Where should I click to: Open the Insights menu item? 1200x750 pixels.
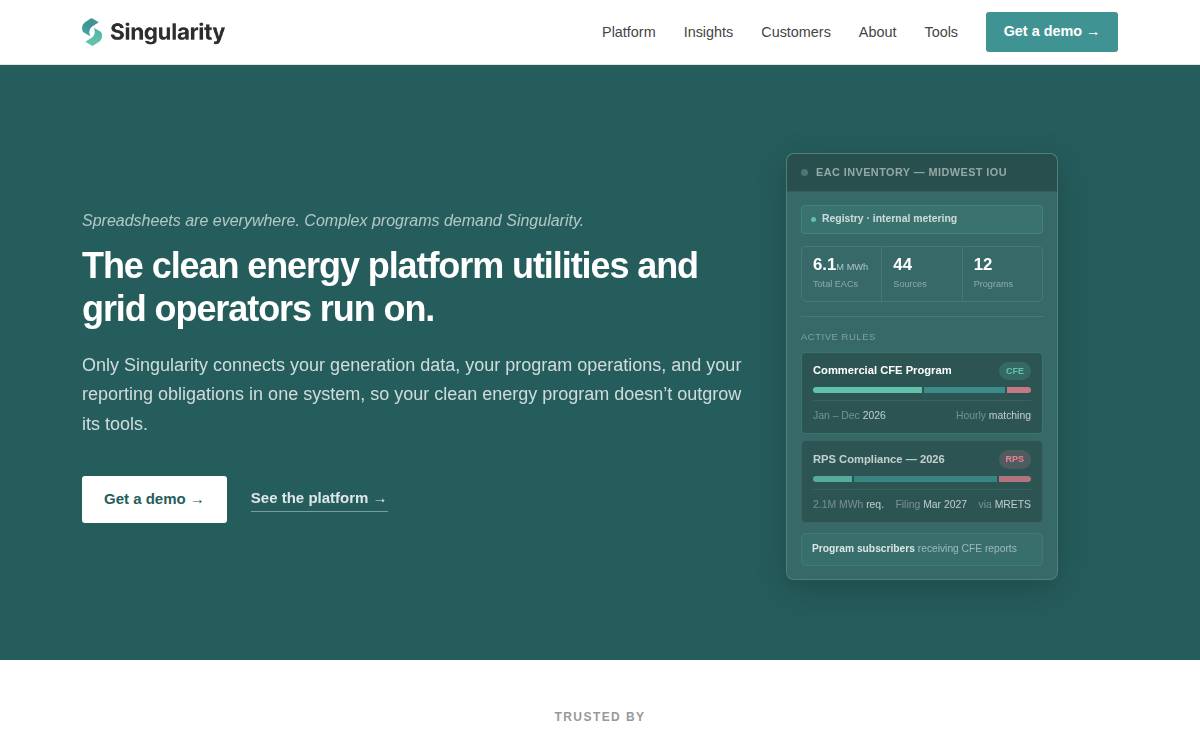point(708,32)
